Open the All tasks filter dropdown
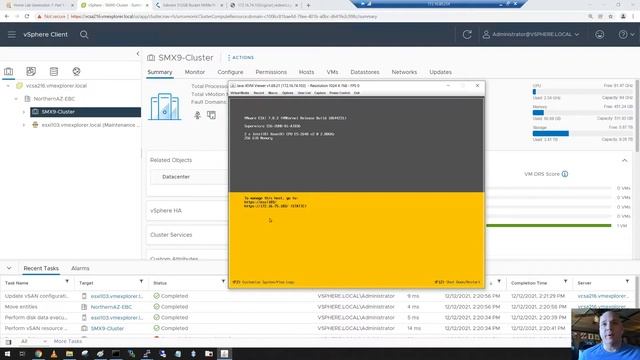Image resolution: width=640 pixels, height=360 pixels. click(33, 341)
